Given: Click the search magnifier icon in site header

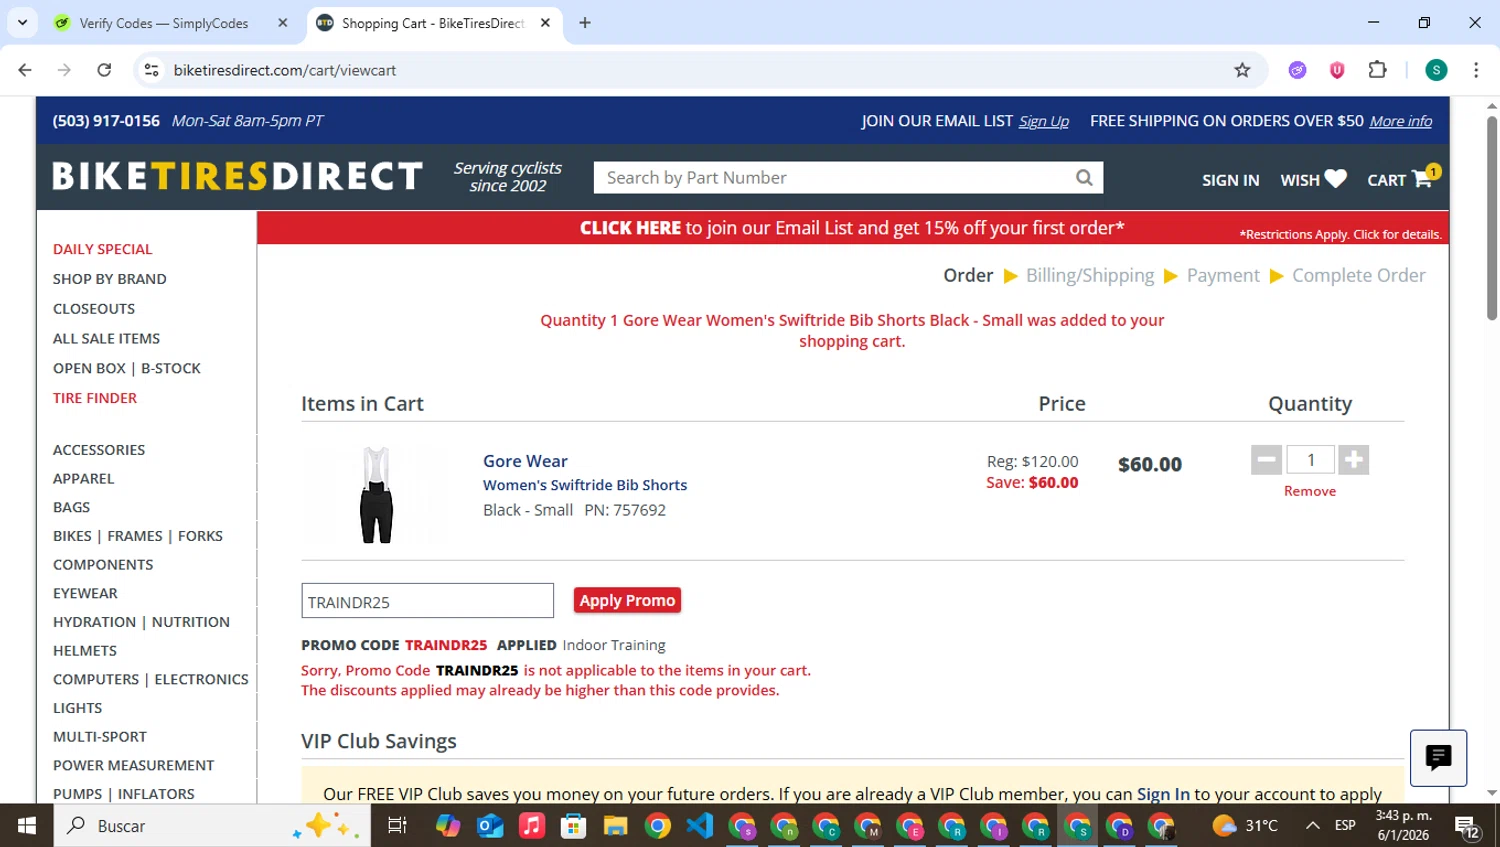Looking at the screenshot, I should [x=1084, y=178].
